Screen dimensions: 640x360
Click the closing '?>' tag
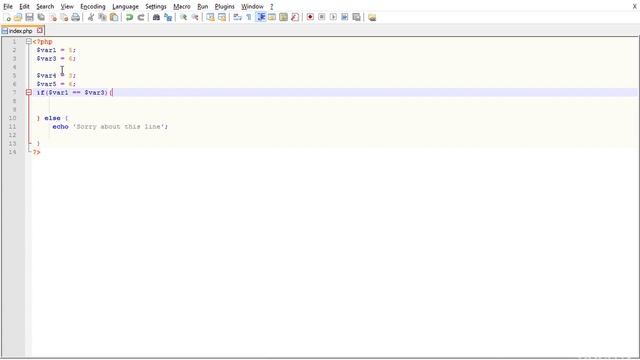point(36,152)
